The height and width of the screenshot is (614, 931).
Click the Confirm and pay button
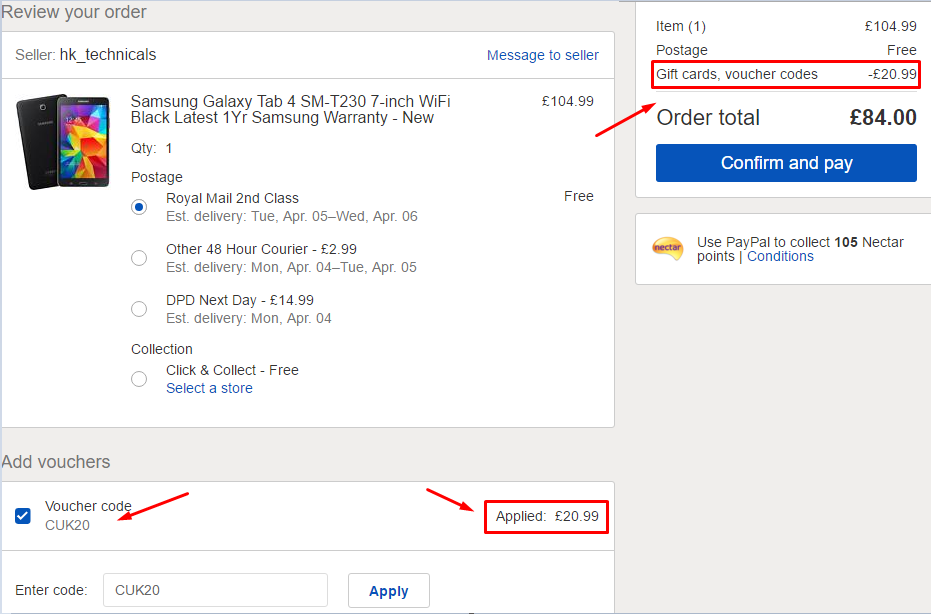[x=786, y=163]
